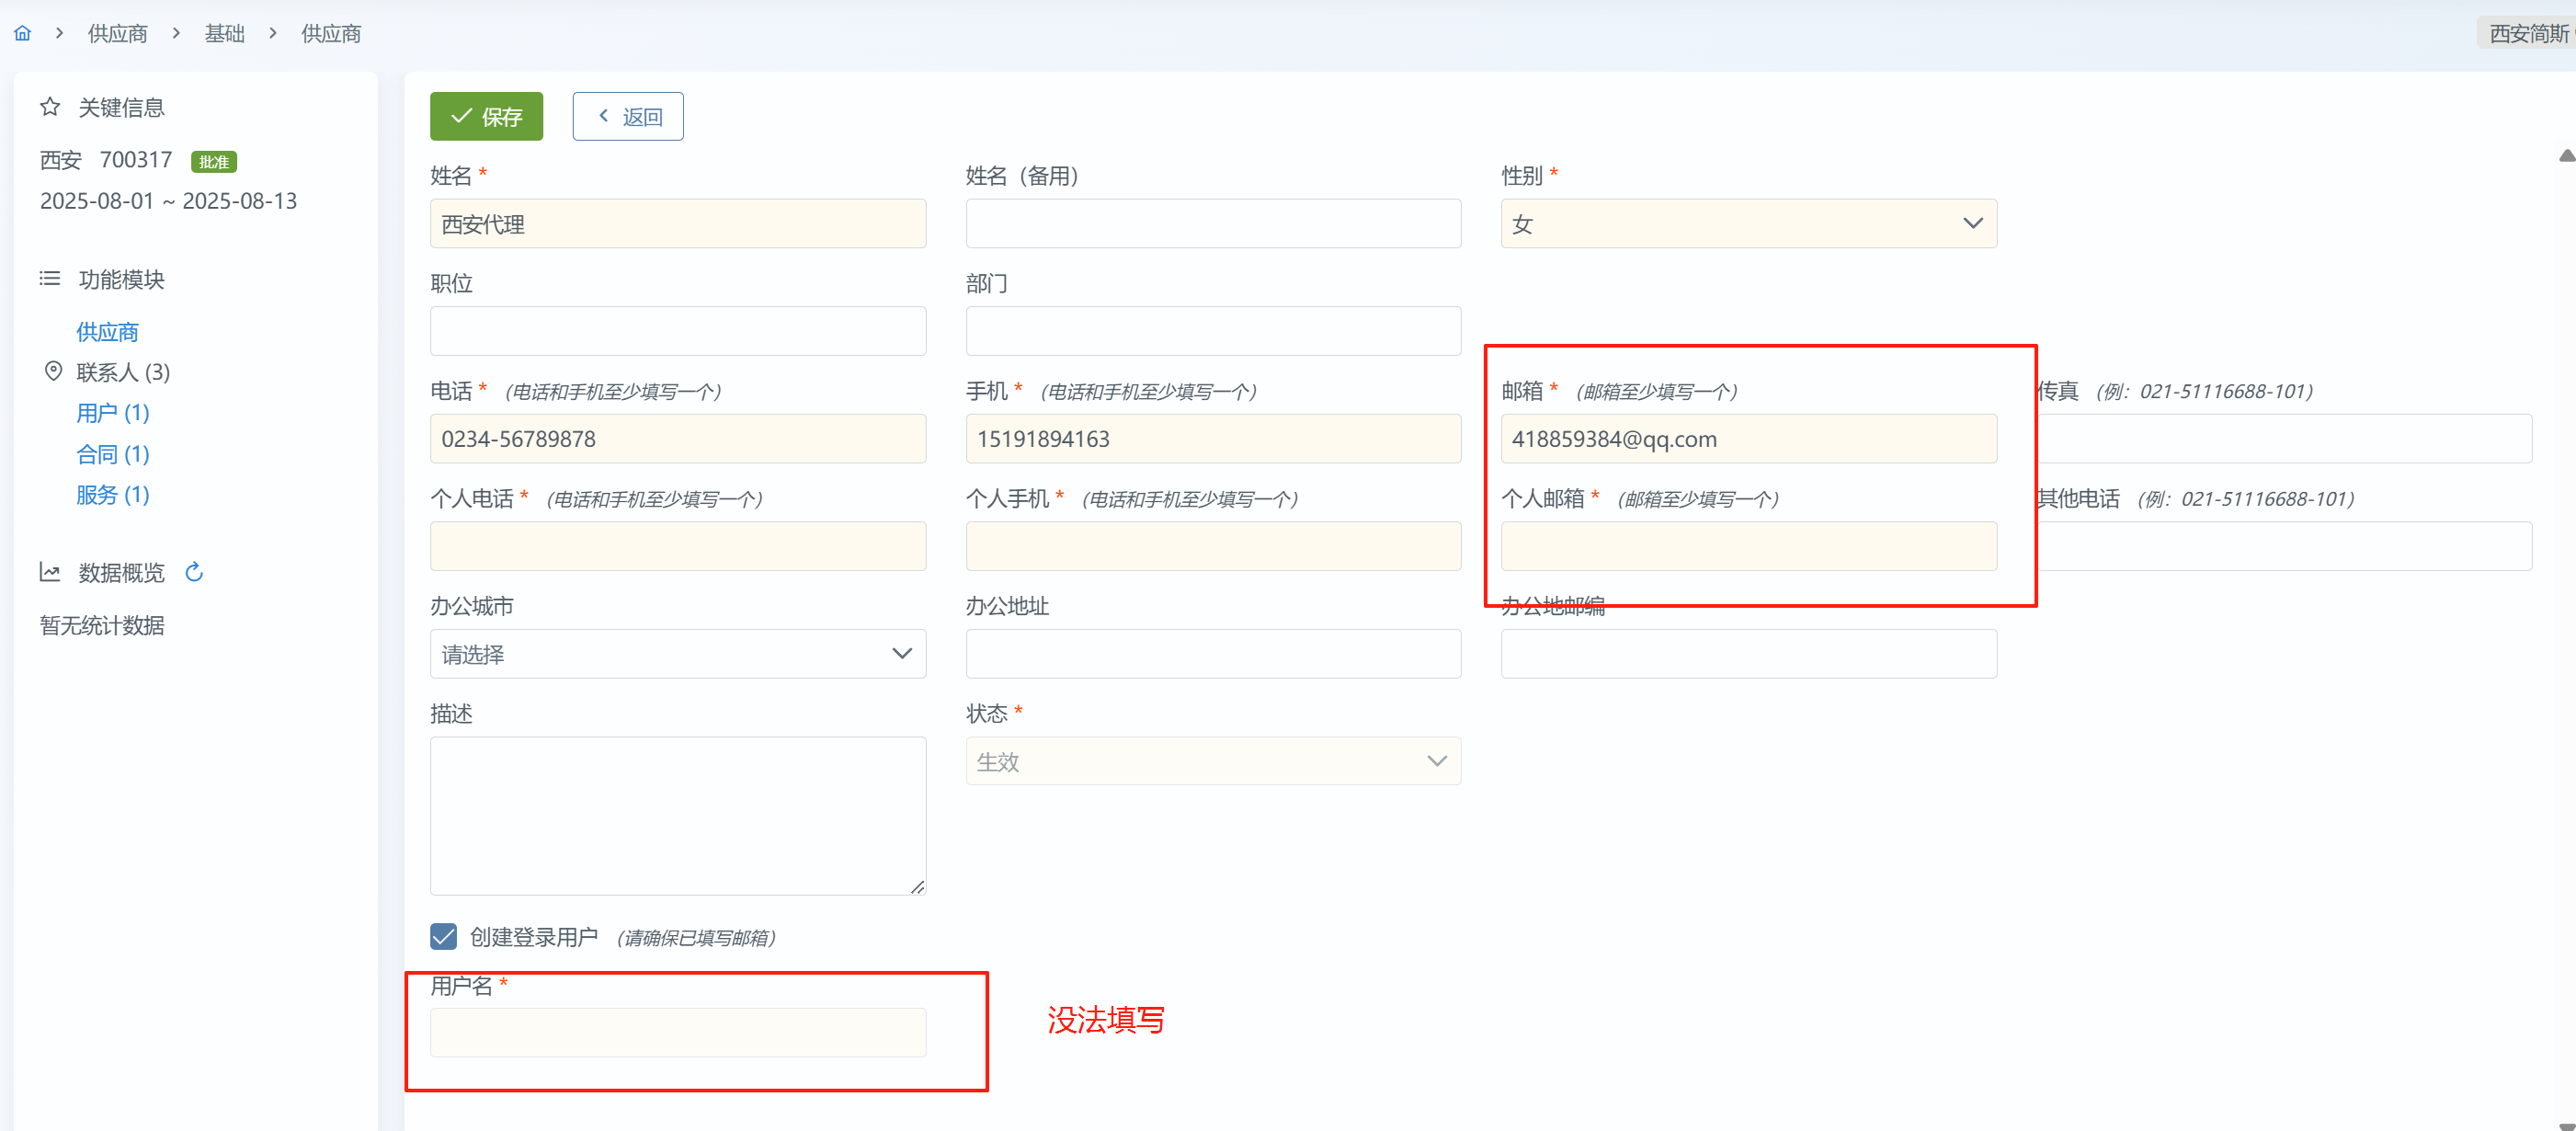Select 合同 (1) module link
2576x1131 pixels.
(112, 454)
